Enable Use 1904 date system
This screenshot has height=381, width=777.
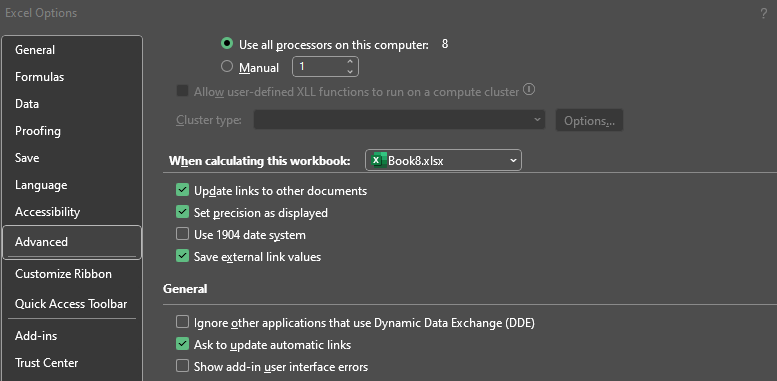[182, 234]
